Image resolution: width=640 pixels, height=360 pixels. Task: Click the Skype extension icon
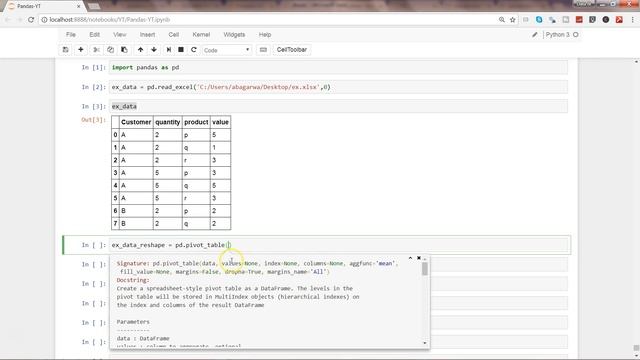click(539, 20)
